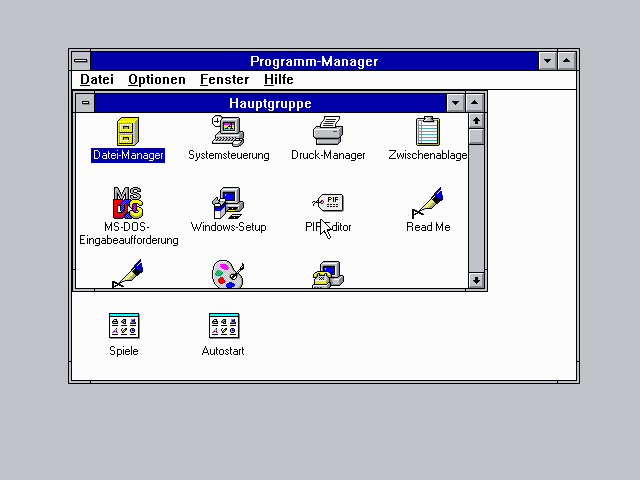Click Hauptgruppe scrollbar up arrow
This screenshot has width=640, height=480.
coord(476,121)
